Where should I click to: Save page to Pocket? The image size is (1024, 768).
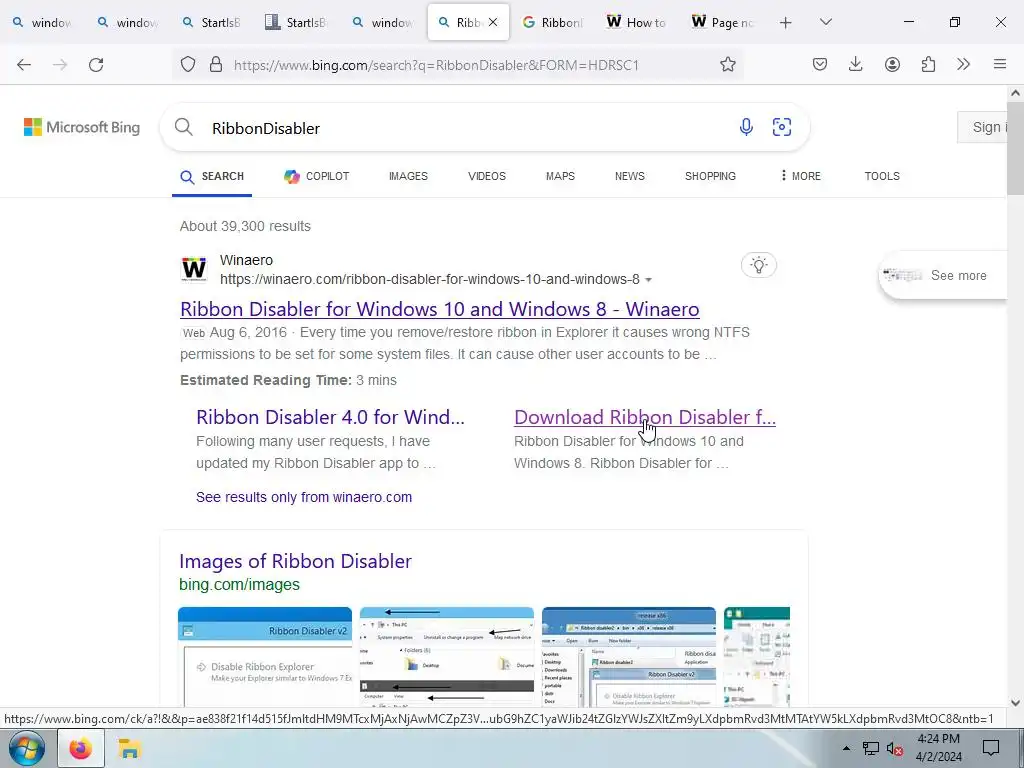tap(820, 64)
